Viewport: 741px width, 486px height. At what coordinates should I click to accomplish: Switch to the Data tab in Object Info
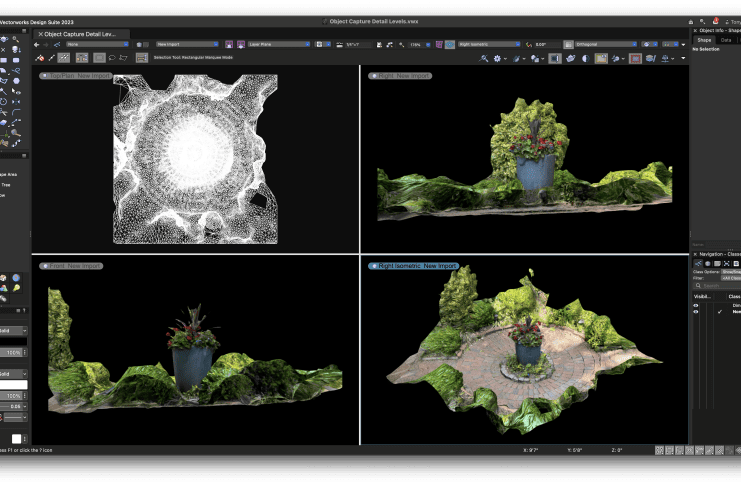point(725,40)
